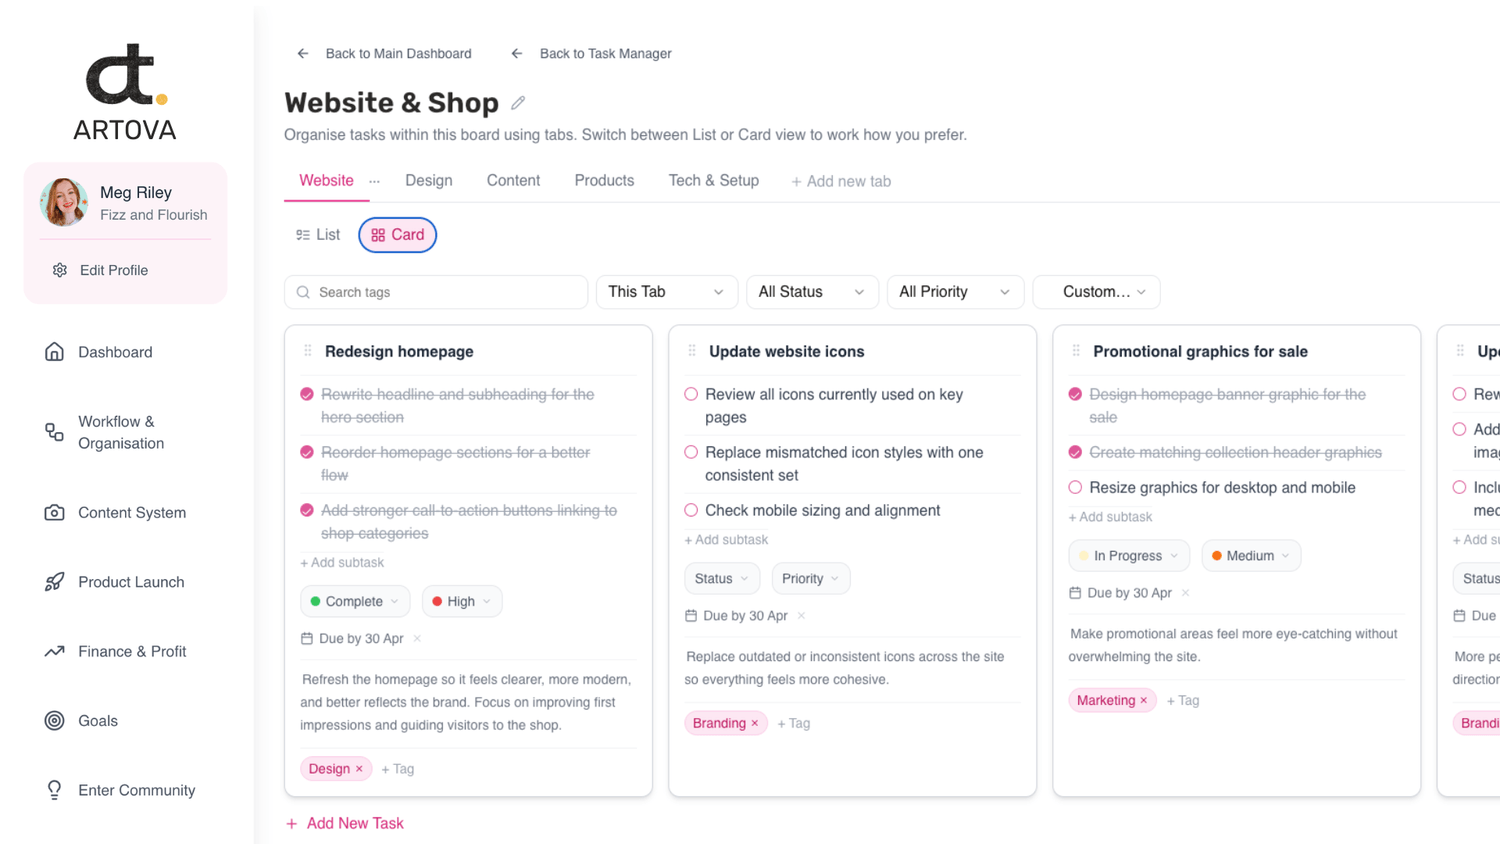Click the Edit Profile gear icon

[60, 270]
